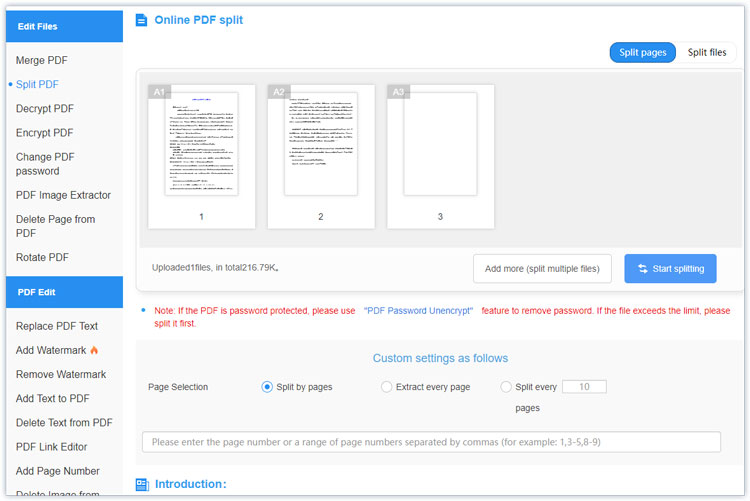Open Merge PDF from the sidebar

click(42, 61)
